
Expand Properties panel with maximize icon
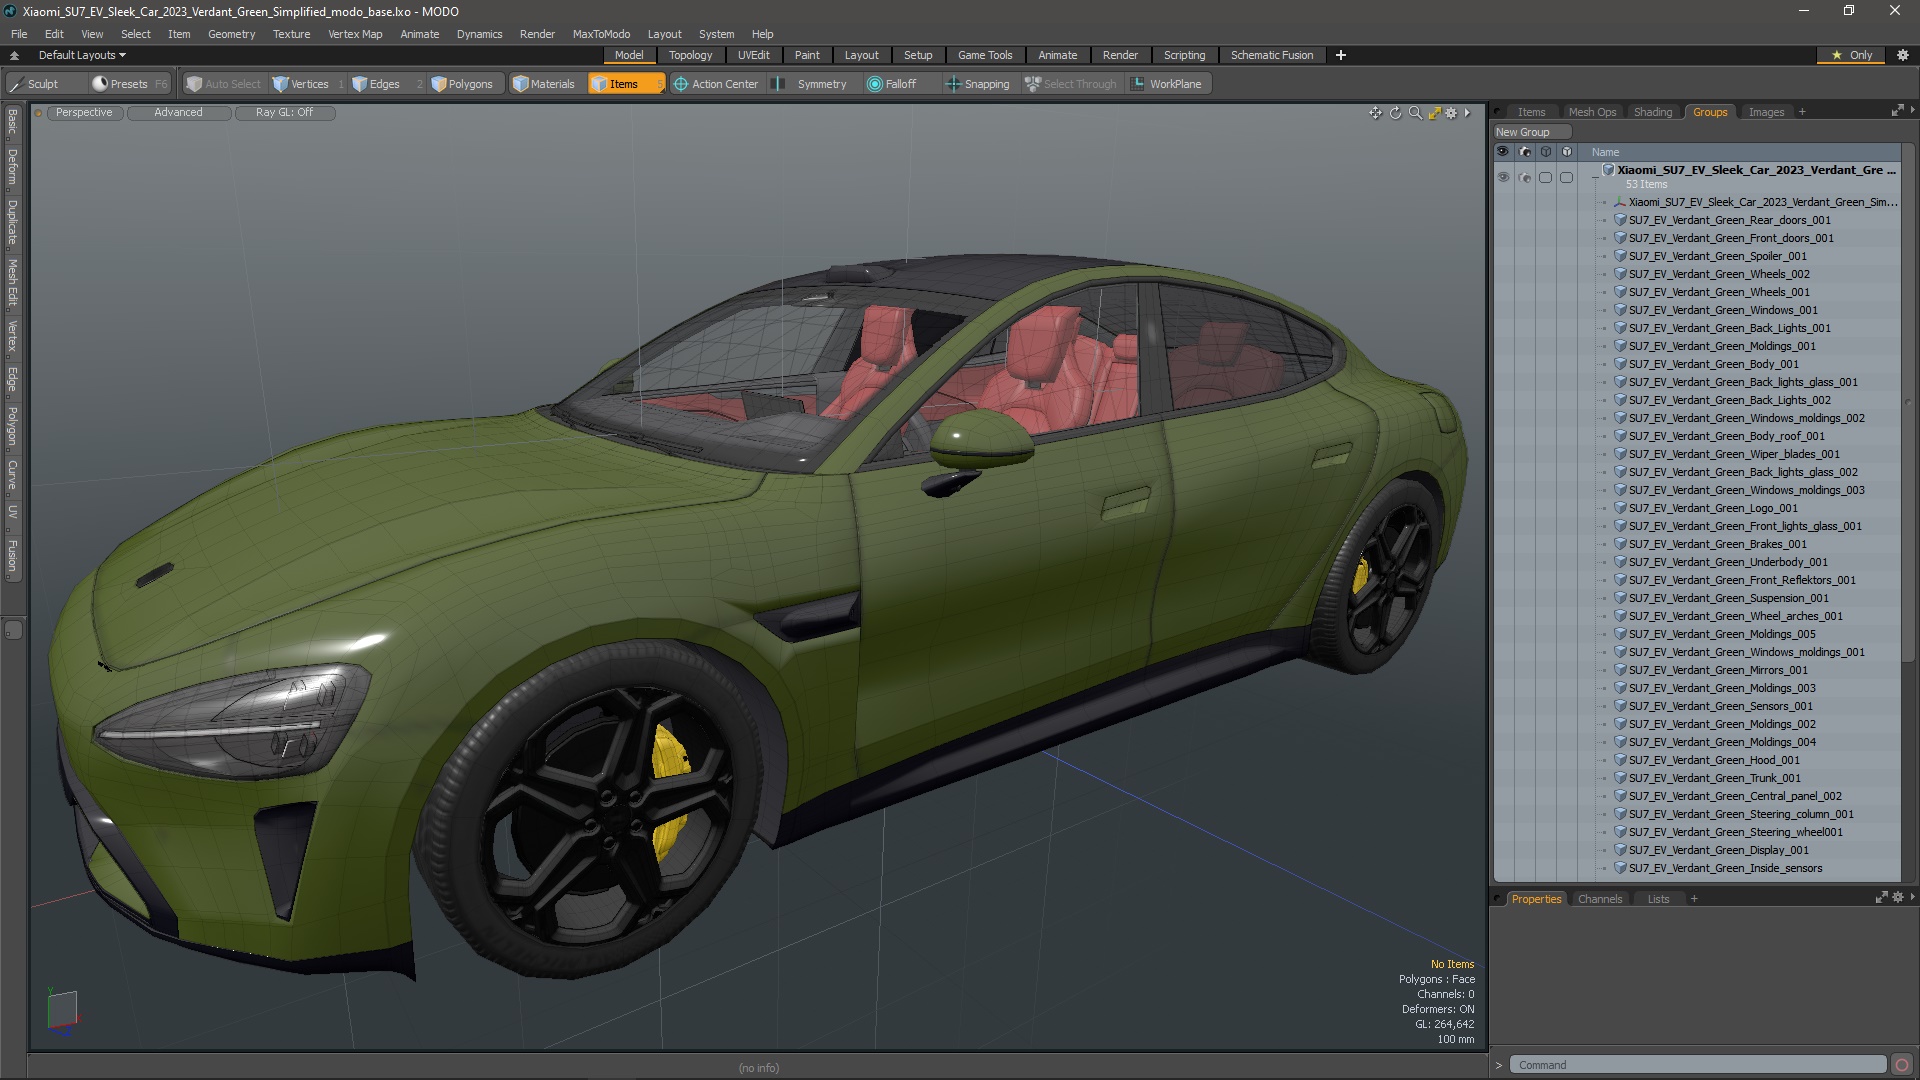click(1881, 898)
